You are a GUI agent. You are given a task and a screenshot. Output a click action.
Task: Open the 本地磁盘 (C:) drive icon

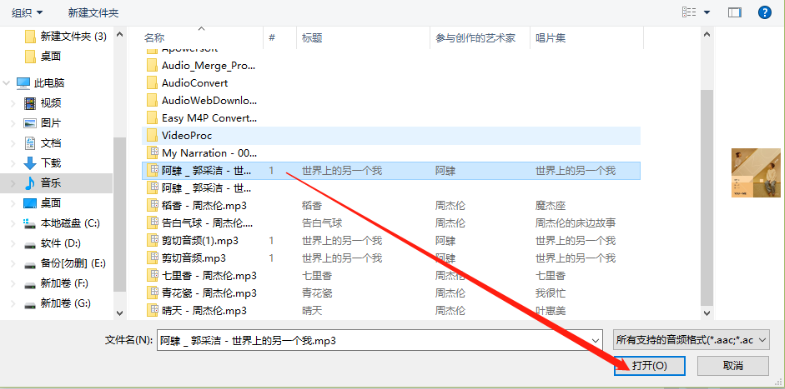tap(30, 223)
